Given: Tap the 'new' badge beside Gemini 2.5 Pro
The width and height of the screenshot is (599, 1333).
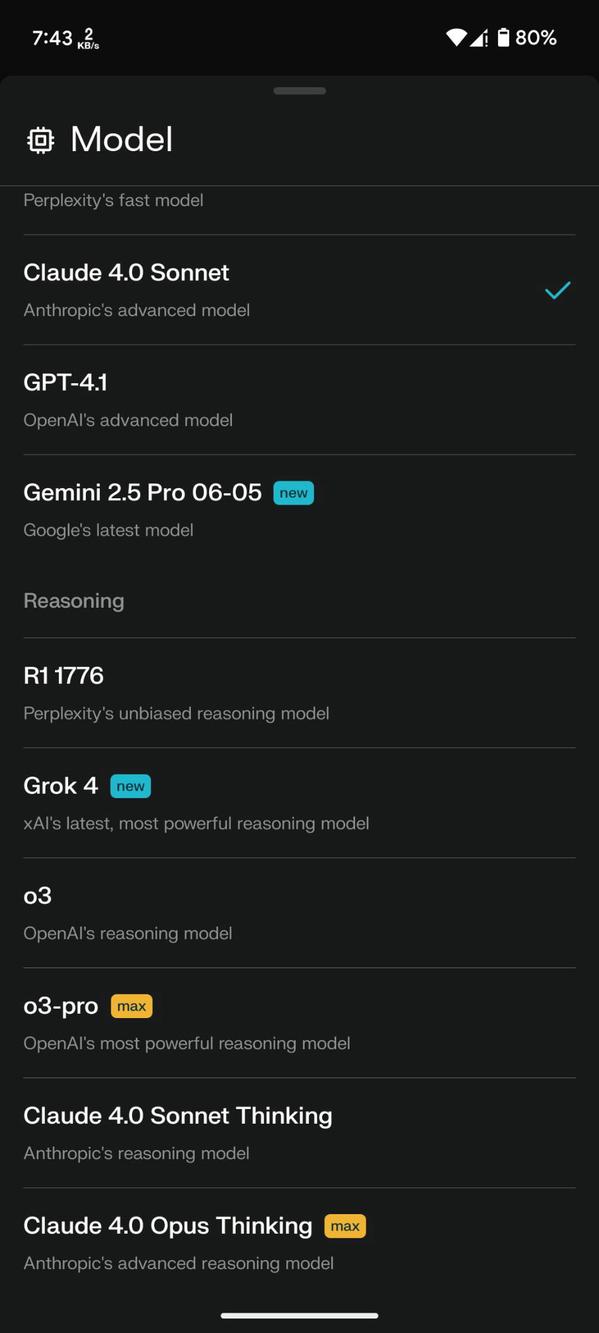Looking at the screenshot, I should 293,492.
